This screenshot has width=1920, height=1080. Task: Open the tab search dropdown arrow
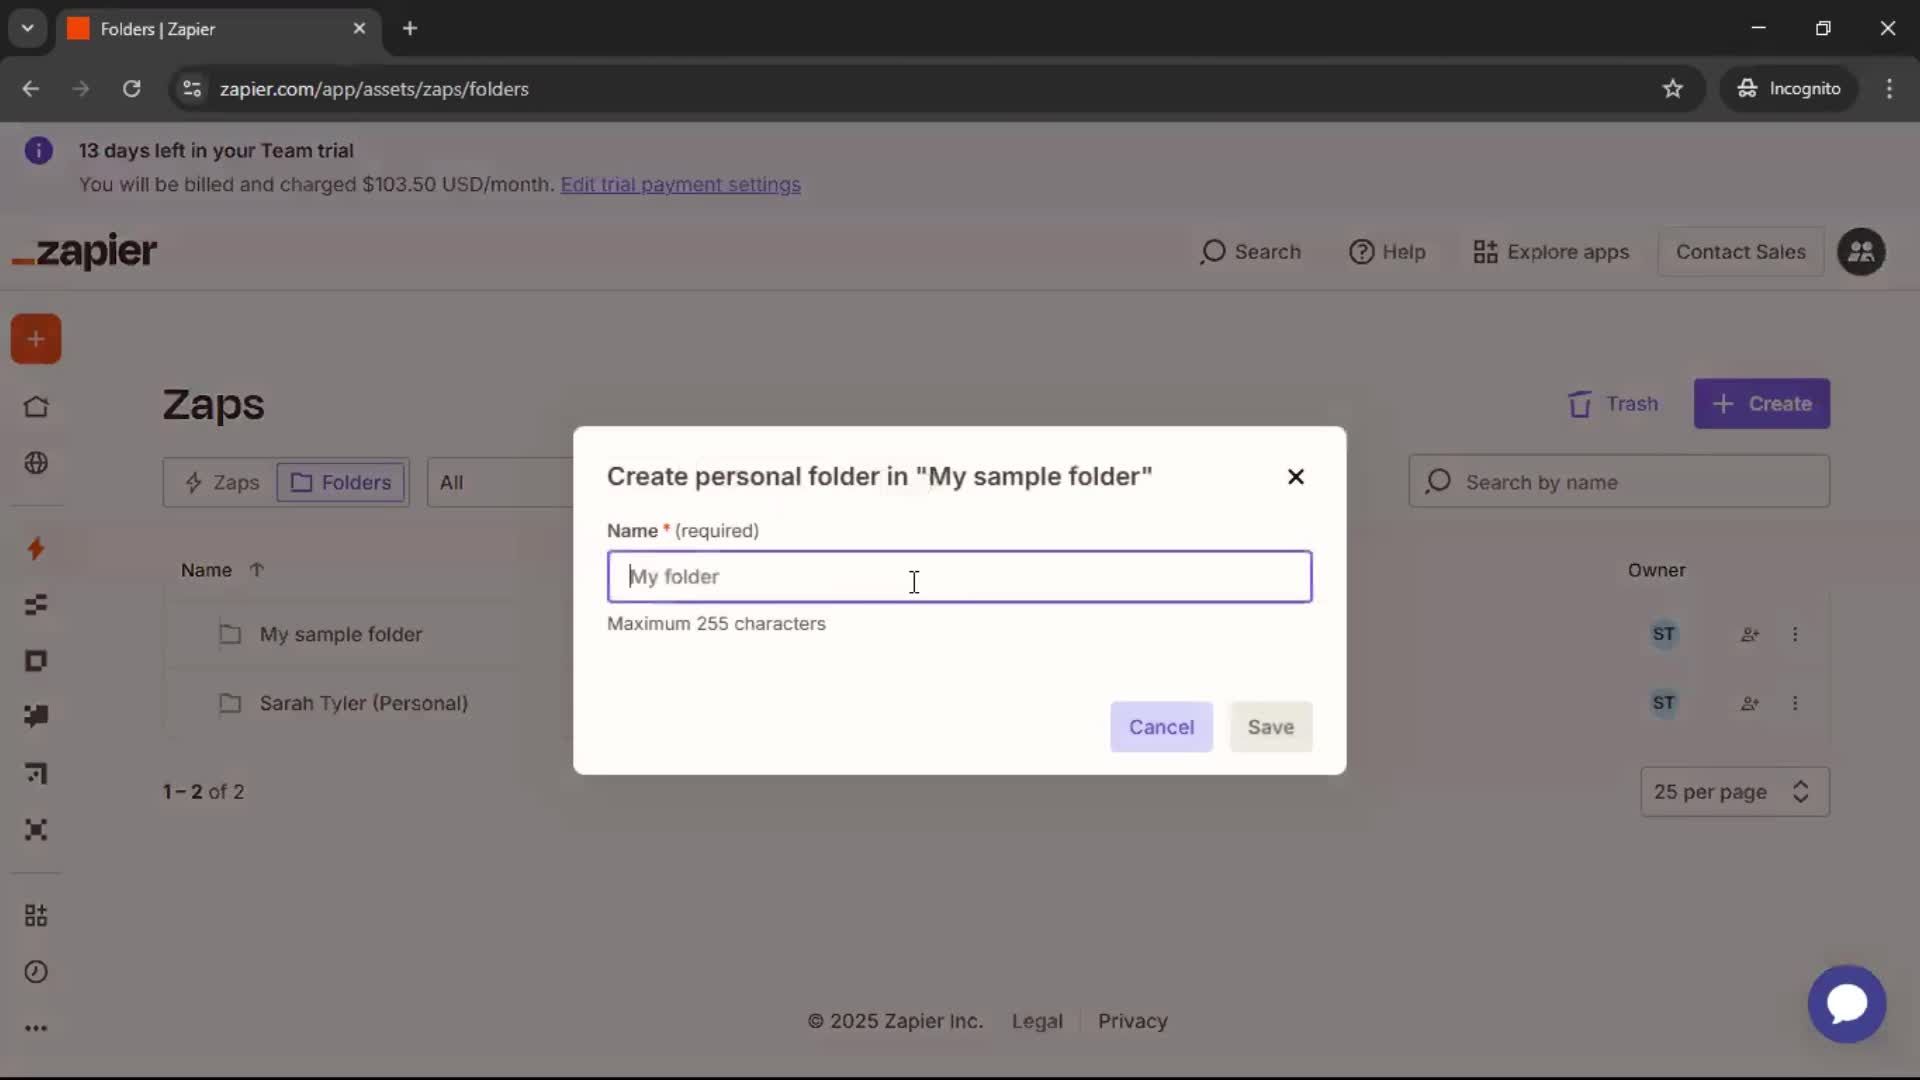click(27, 29)
